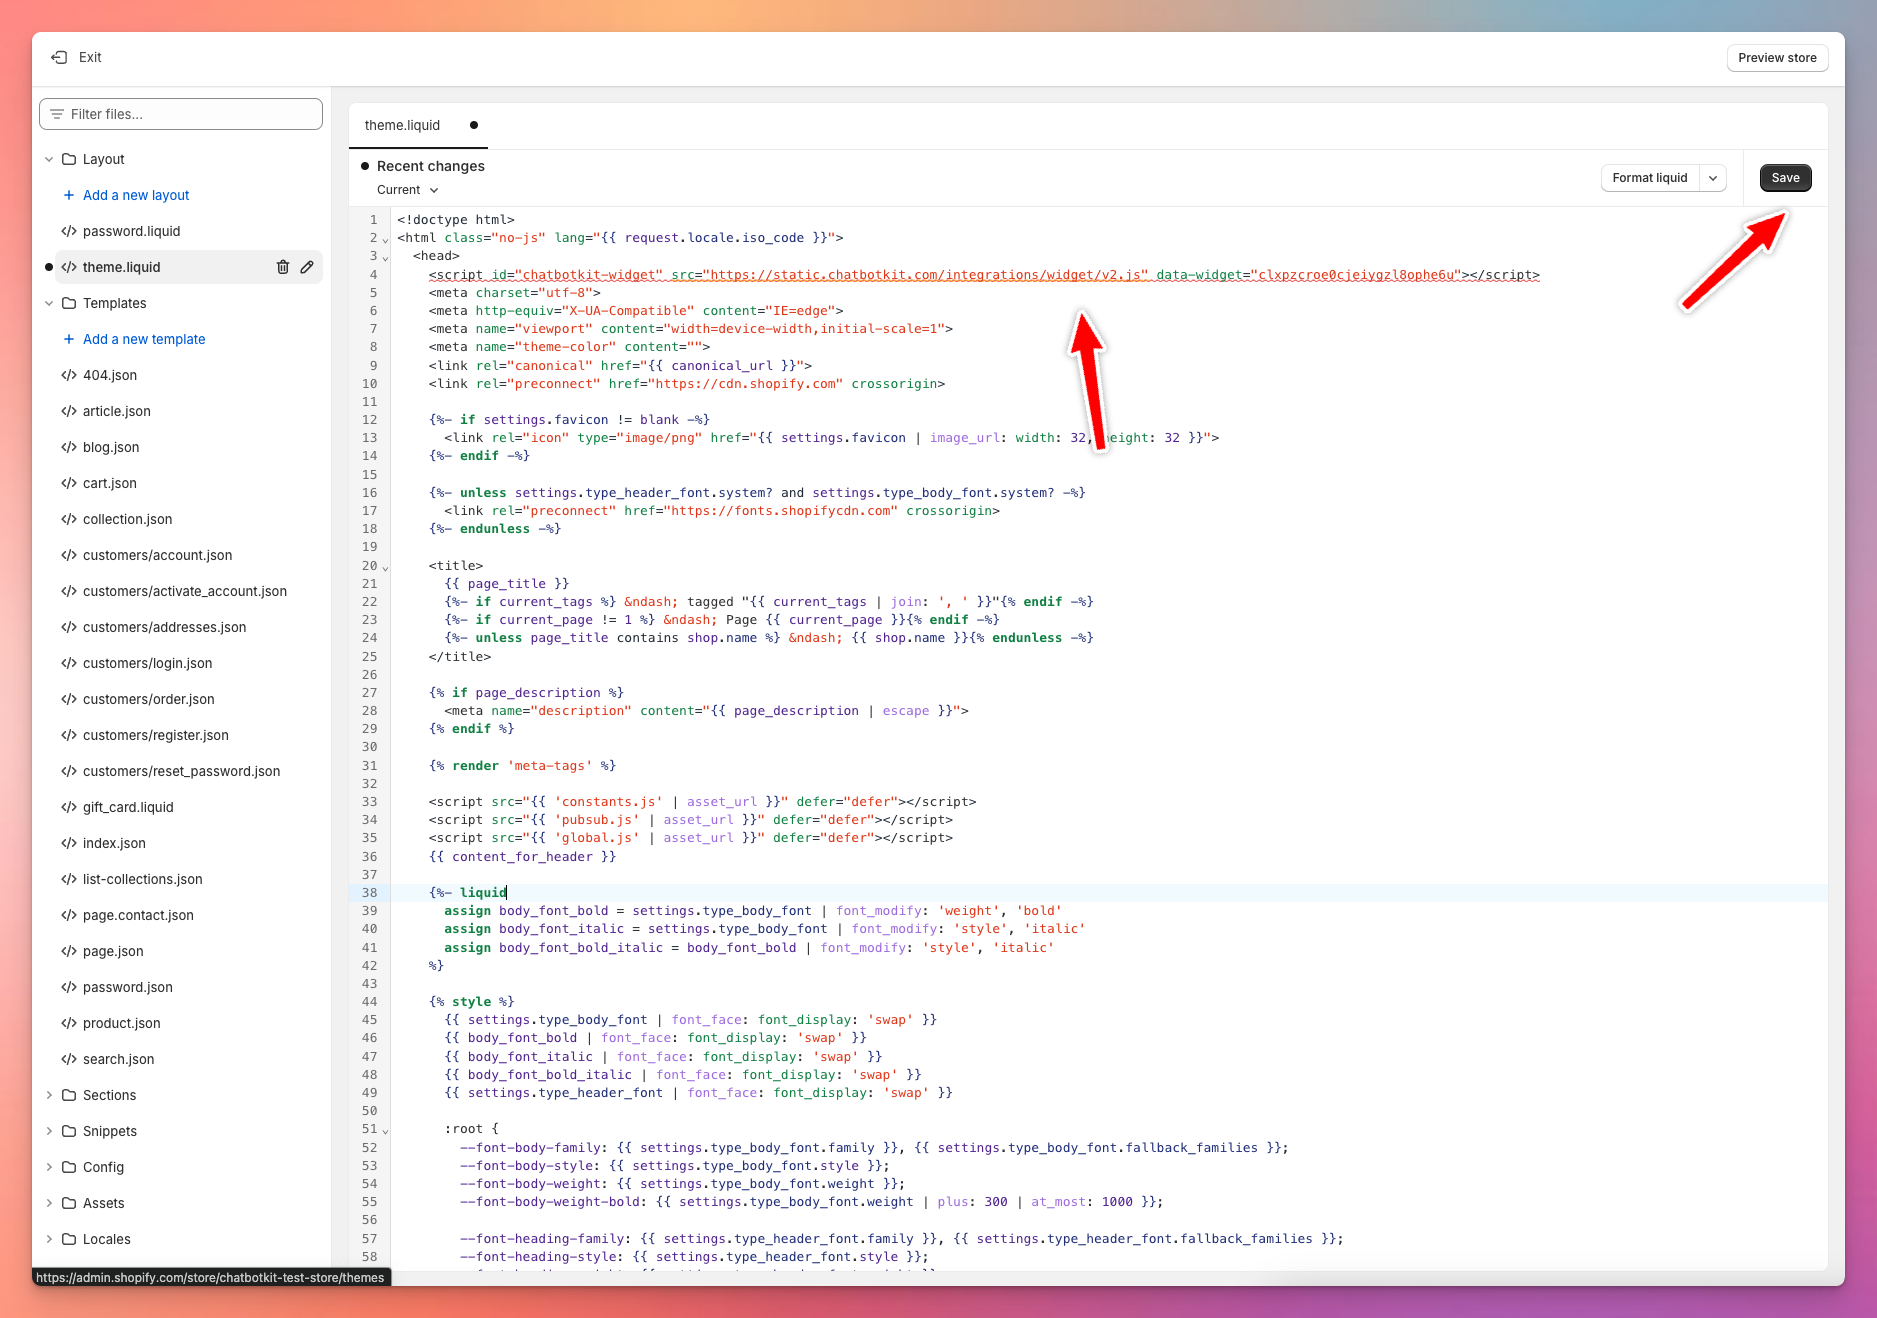
Task: Click the folder icon for Assets
Action: (69, 1203)
